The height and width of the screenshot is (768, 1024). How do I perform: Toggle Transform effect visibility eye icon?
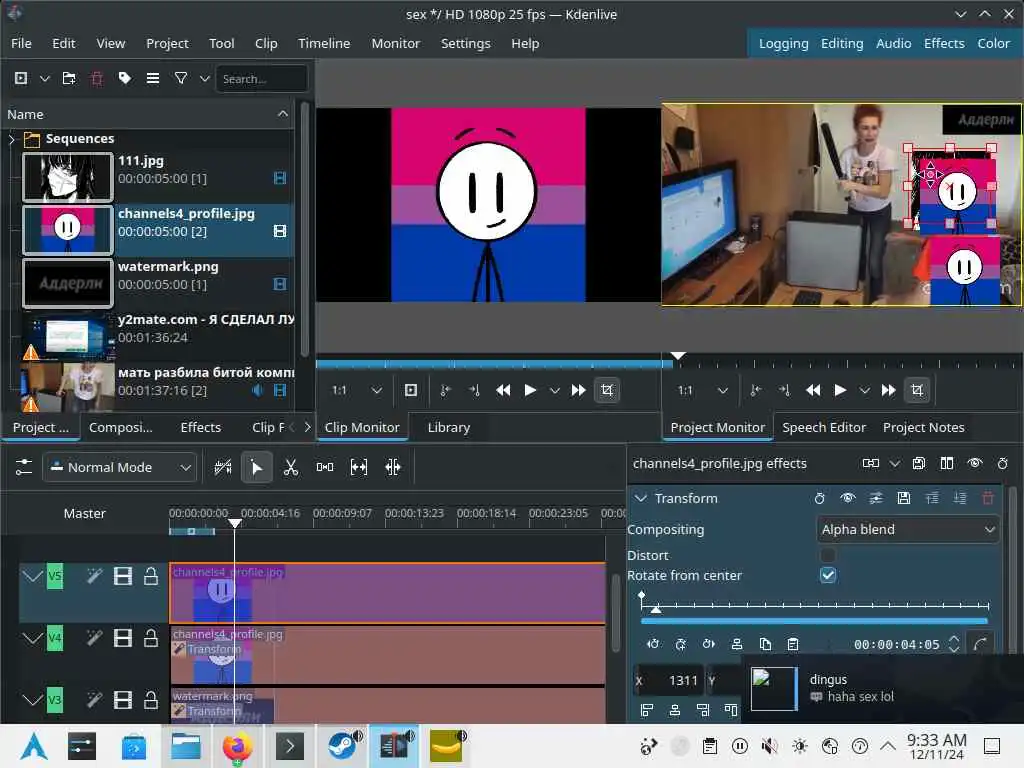tap(848, 498)
